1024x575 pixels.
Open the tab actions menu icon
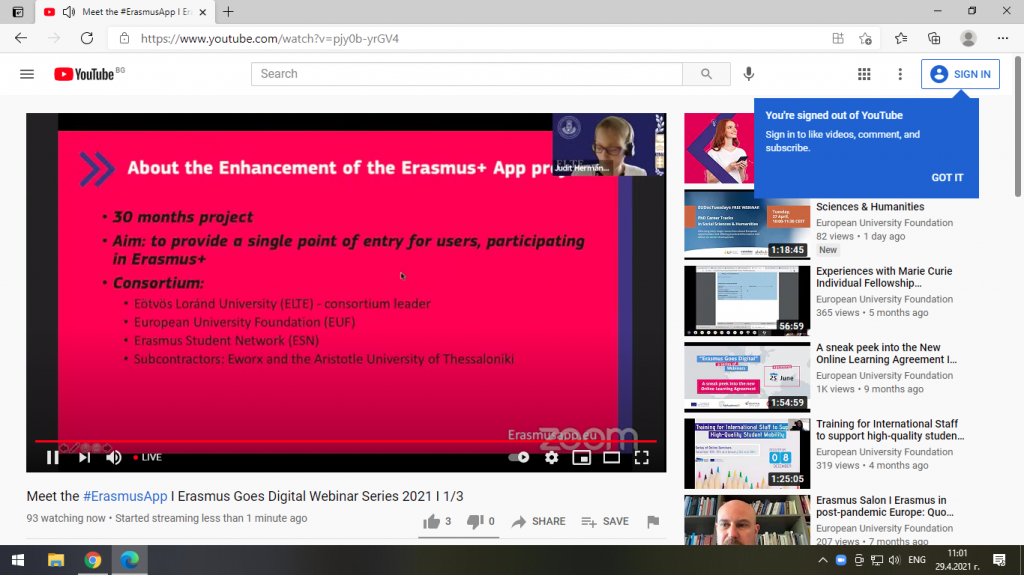point(18,12)
